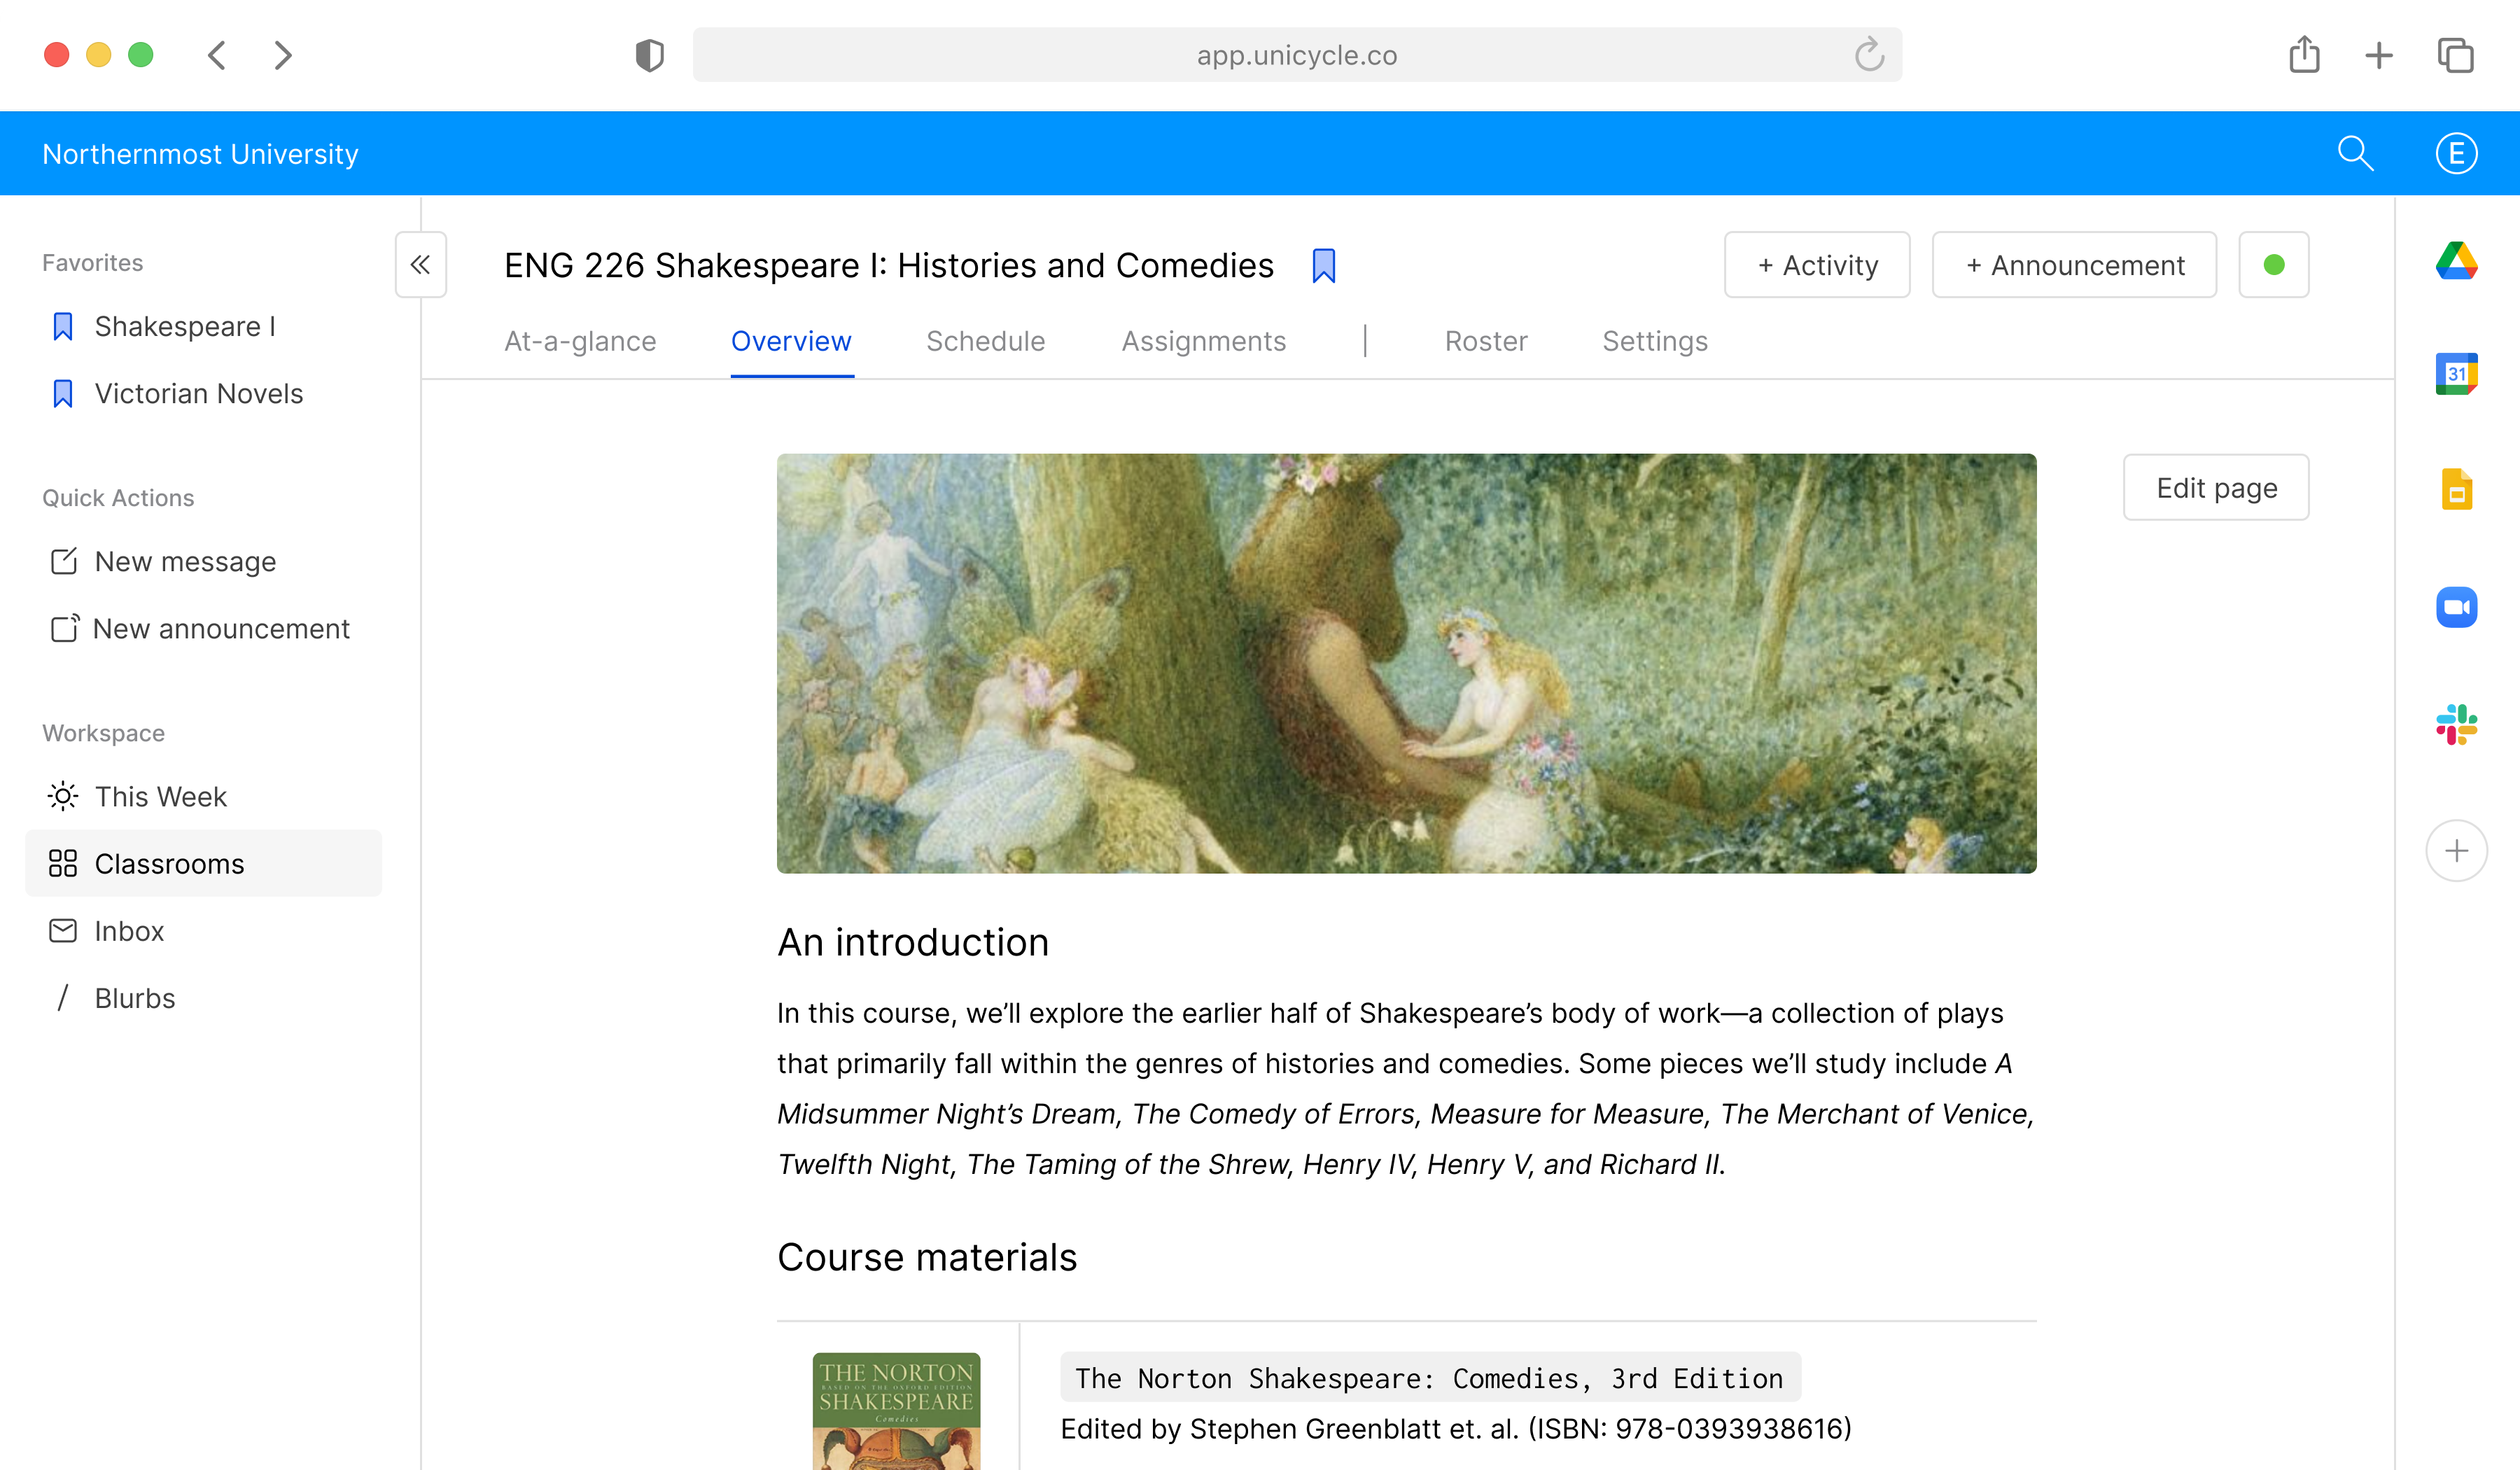Open the Schedule tab

pos(985,342)
